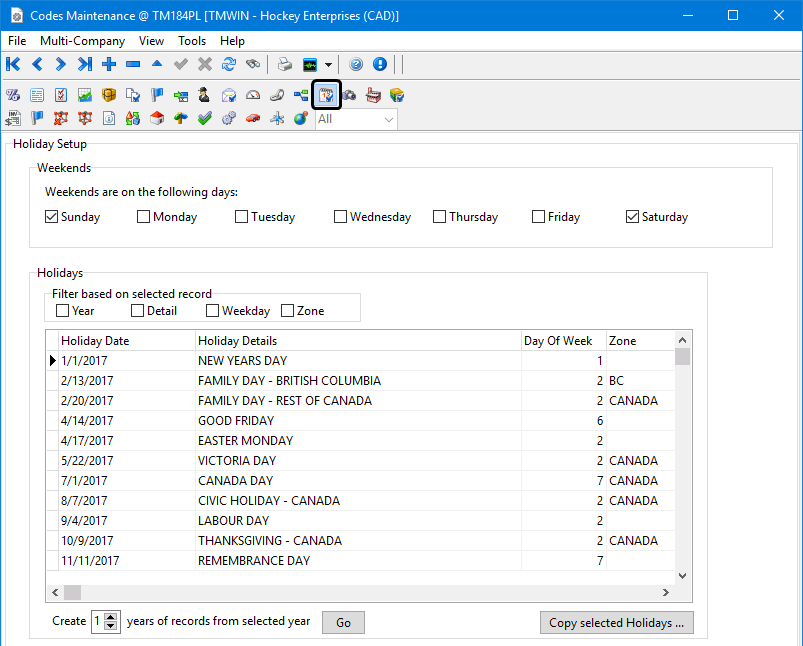Click the blue question mark help icon
This screenshot has height=646, width=803.
[356, 65]
